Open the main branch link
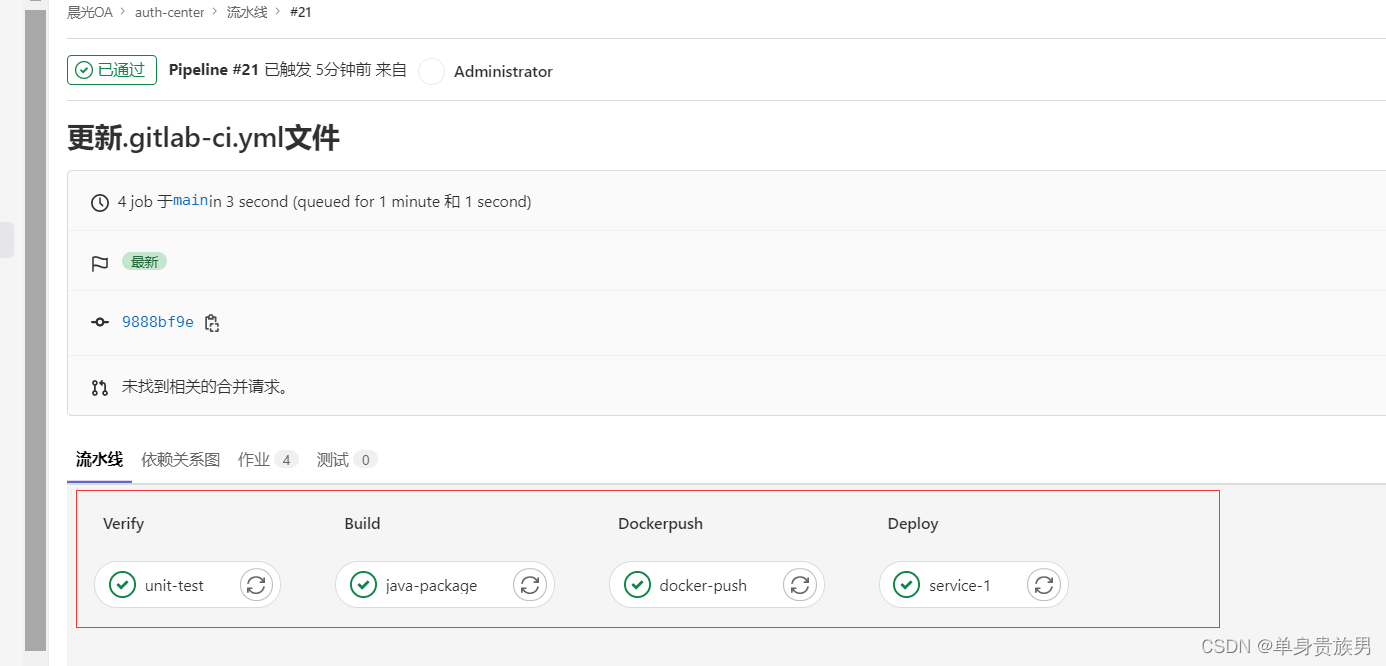Screen dimensions: 1386x666 (191, 201)
